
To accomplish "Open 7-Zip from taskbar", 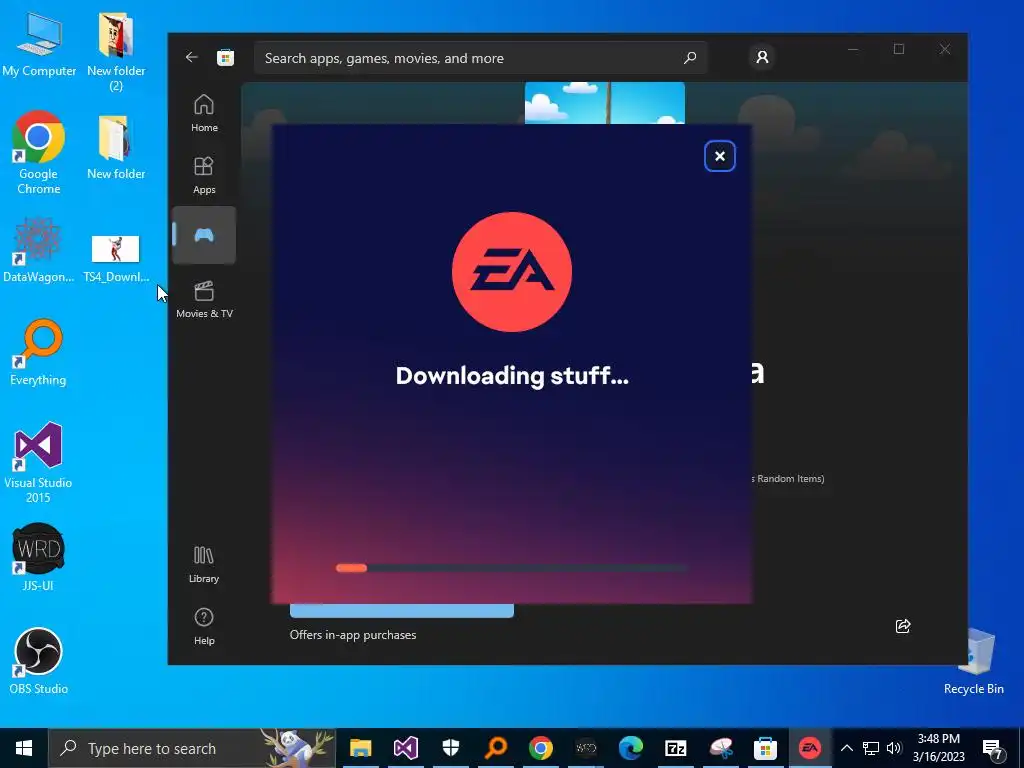I will pos(676,748).
